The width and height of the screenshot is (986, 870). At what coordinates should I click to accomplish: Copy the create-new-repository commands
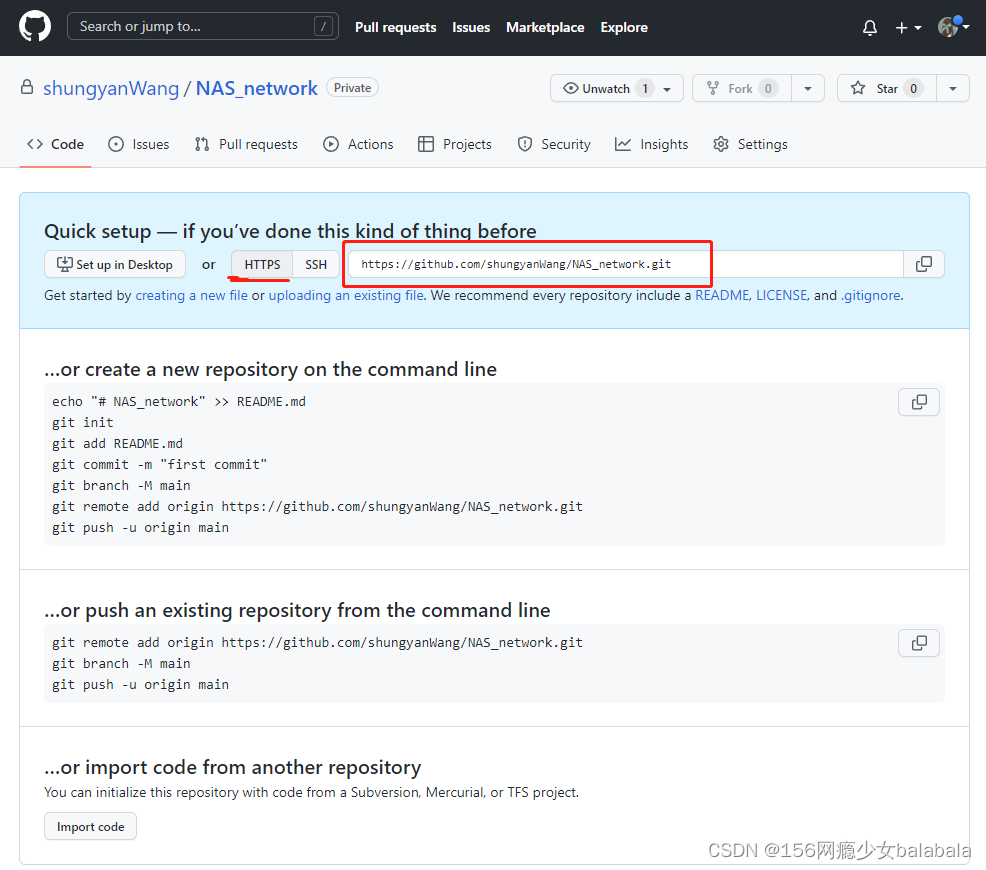click(919, 402)
